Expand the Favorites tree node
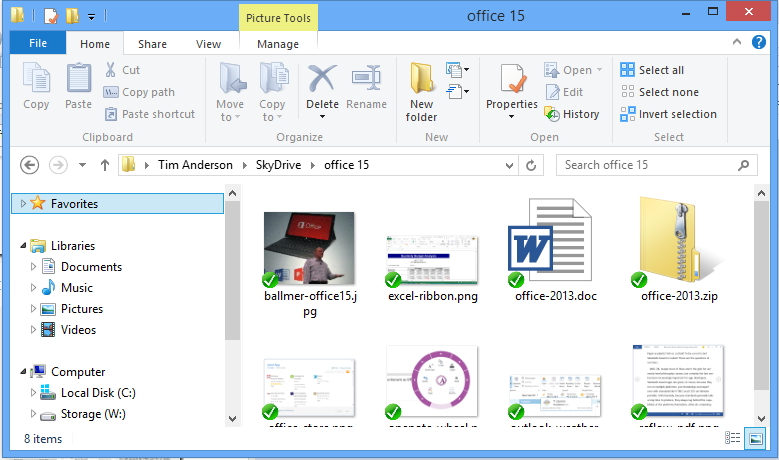 pyautogui.click(x=23, y=203)
